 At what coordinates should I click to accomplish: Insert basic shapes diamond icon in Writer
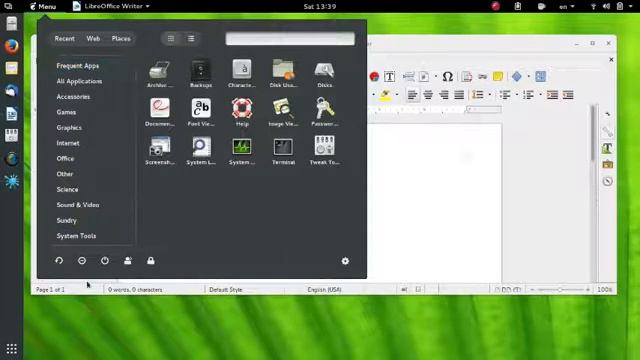[516, 76]
